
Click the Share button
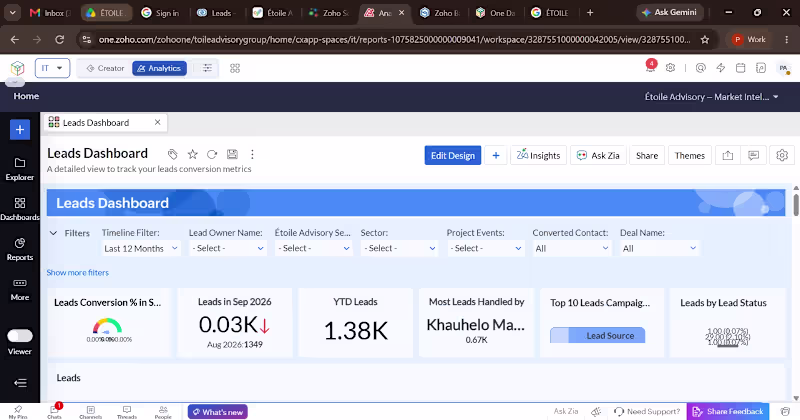pyautogui.click(x=647, y=156)
